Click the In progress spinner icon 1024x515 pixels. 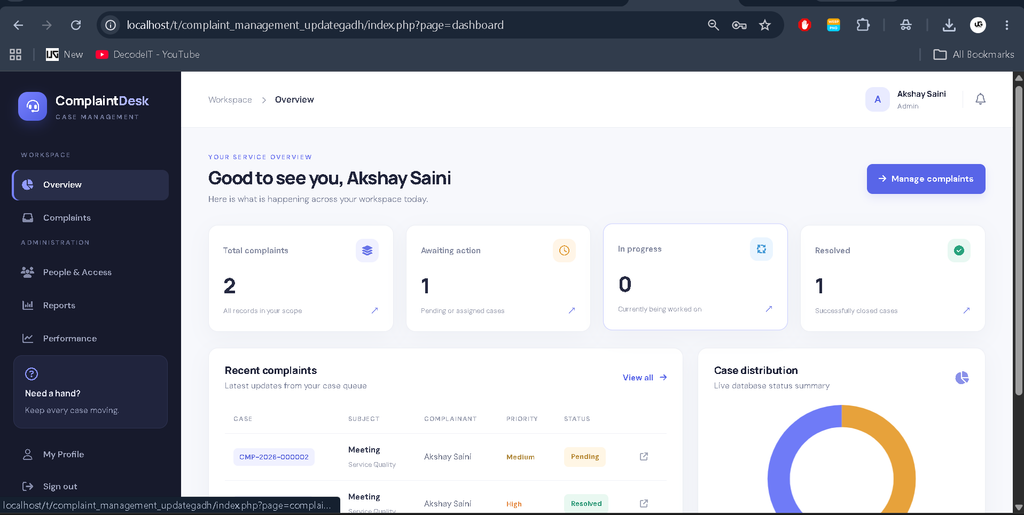761,249
